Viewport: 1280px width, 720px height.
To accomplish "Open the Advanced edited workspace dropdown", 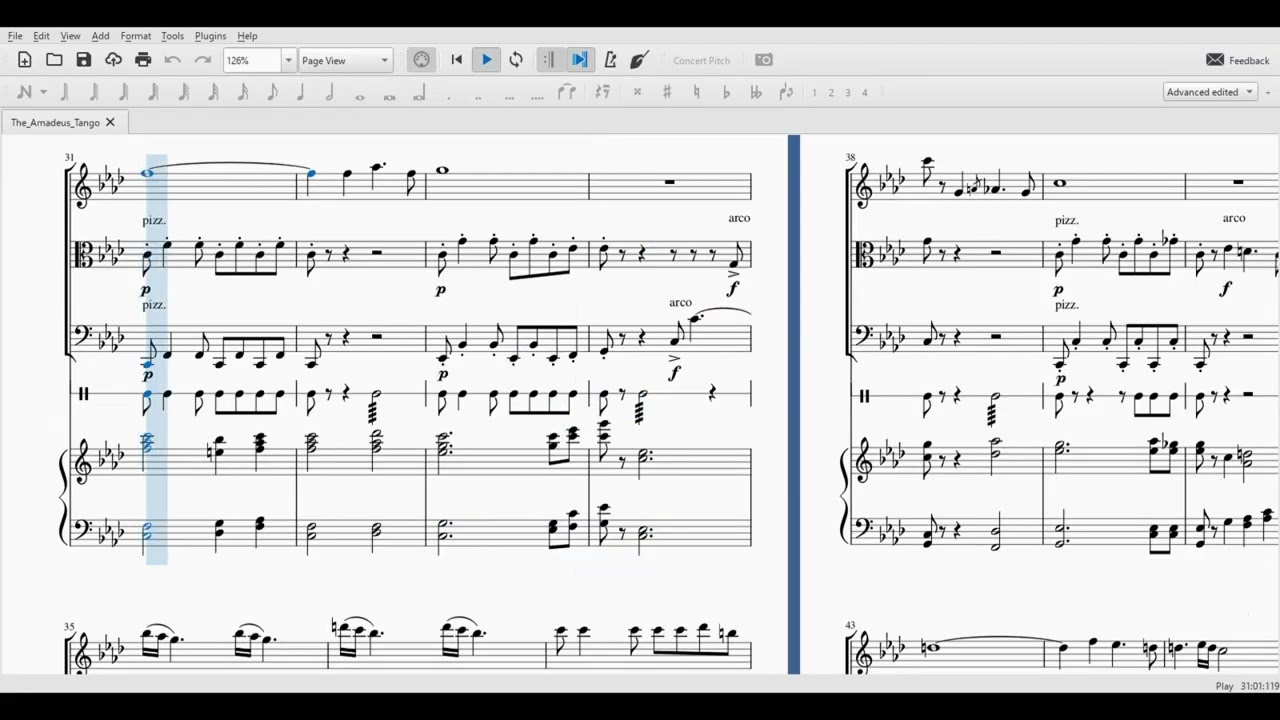I will [x=1210, y=92].
